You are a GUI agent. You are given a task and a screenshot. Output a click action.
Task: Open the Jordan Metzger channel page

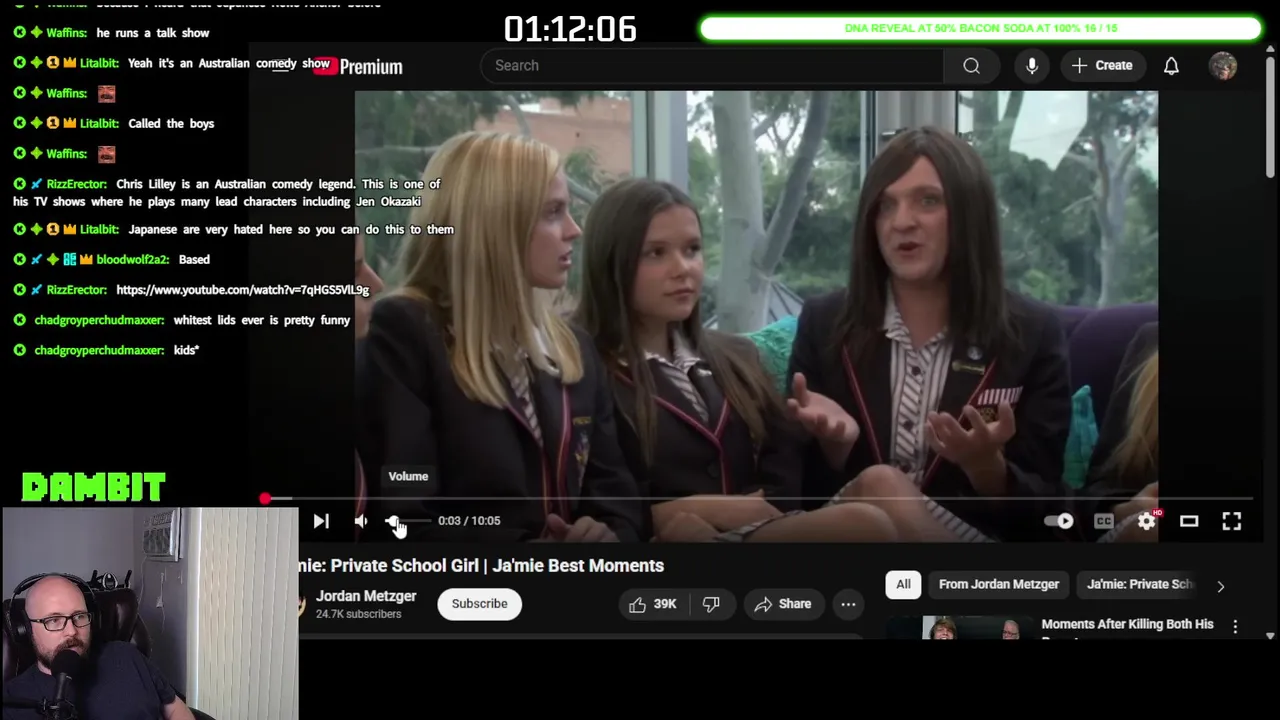(x=366, y=596)
